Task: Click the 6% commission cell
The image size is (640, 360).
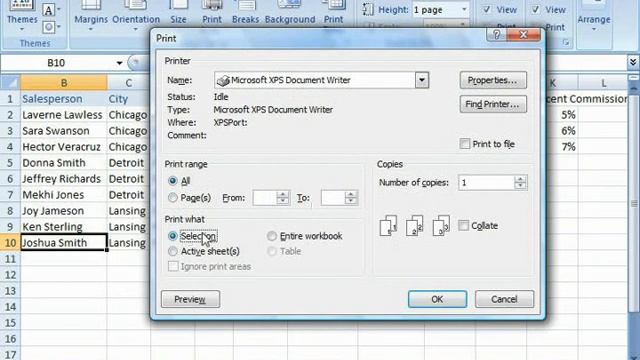Action: (x=562, y=131)
